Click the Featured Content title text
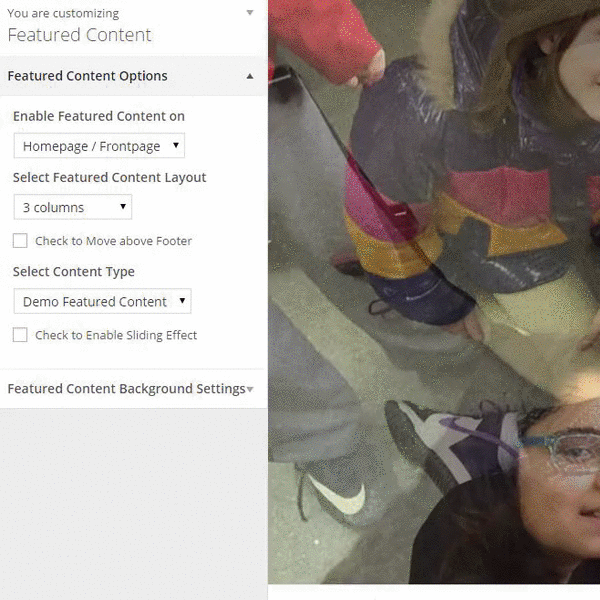Screen dimensions: 600x600 (80, 35)
